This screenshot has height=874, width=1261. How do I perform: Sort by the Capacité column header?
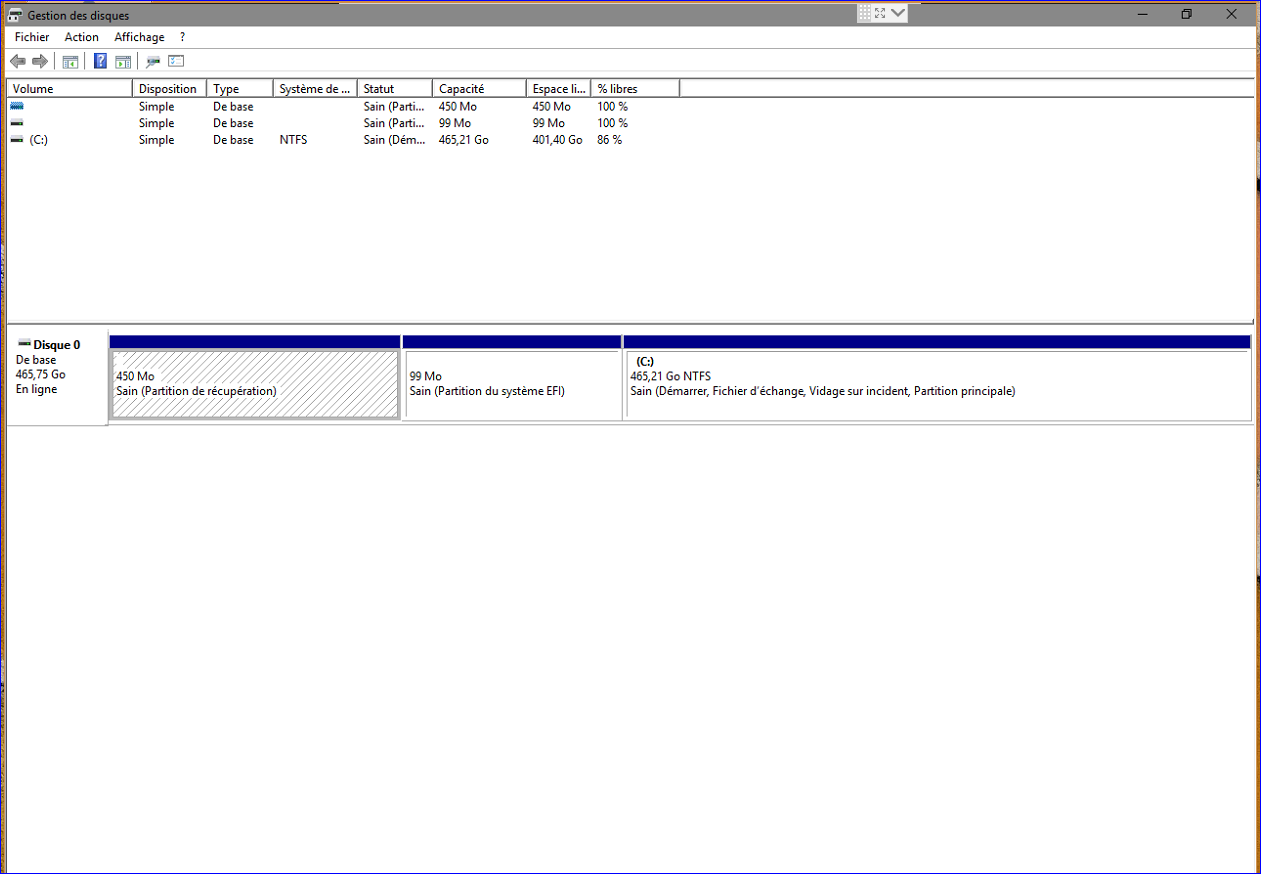479,89
